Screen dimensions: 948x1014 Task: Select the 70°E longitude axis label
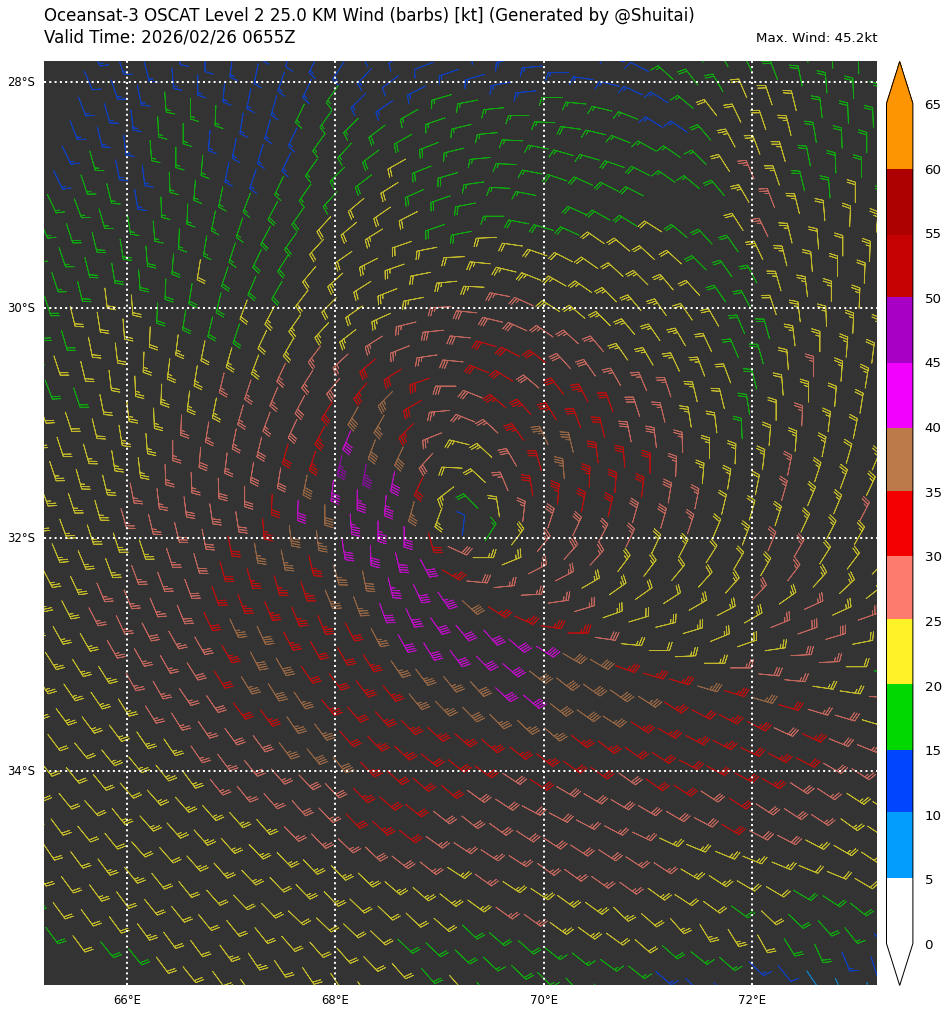point(544,1000)
